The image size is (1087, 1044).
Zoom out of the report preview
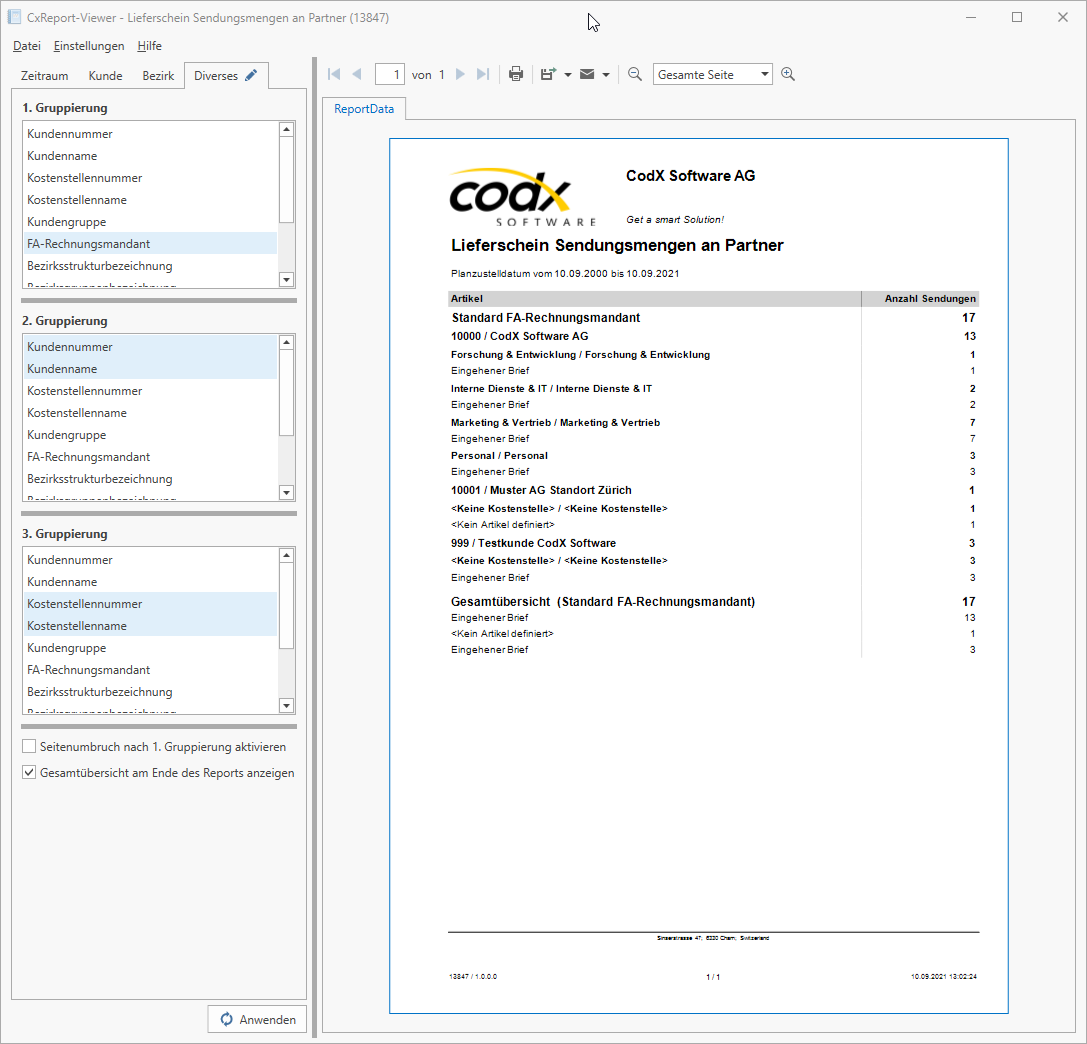(x=634, y=74)
